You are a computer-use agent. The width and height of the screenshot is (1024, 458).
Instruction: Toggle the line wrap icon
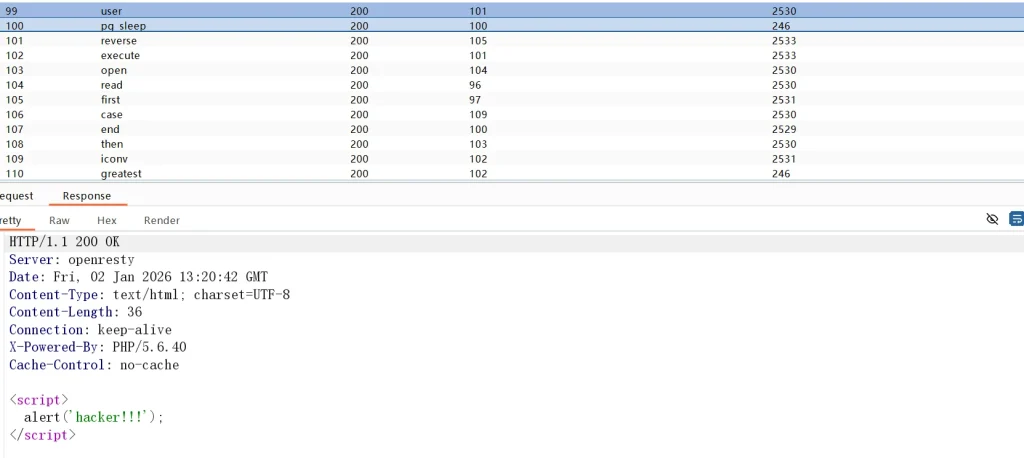(1016, 219)
